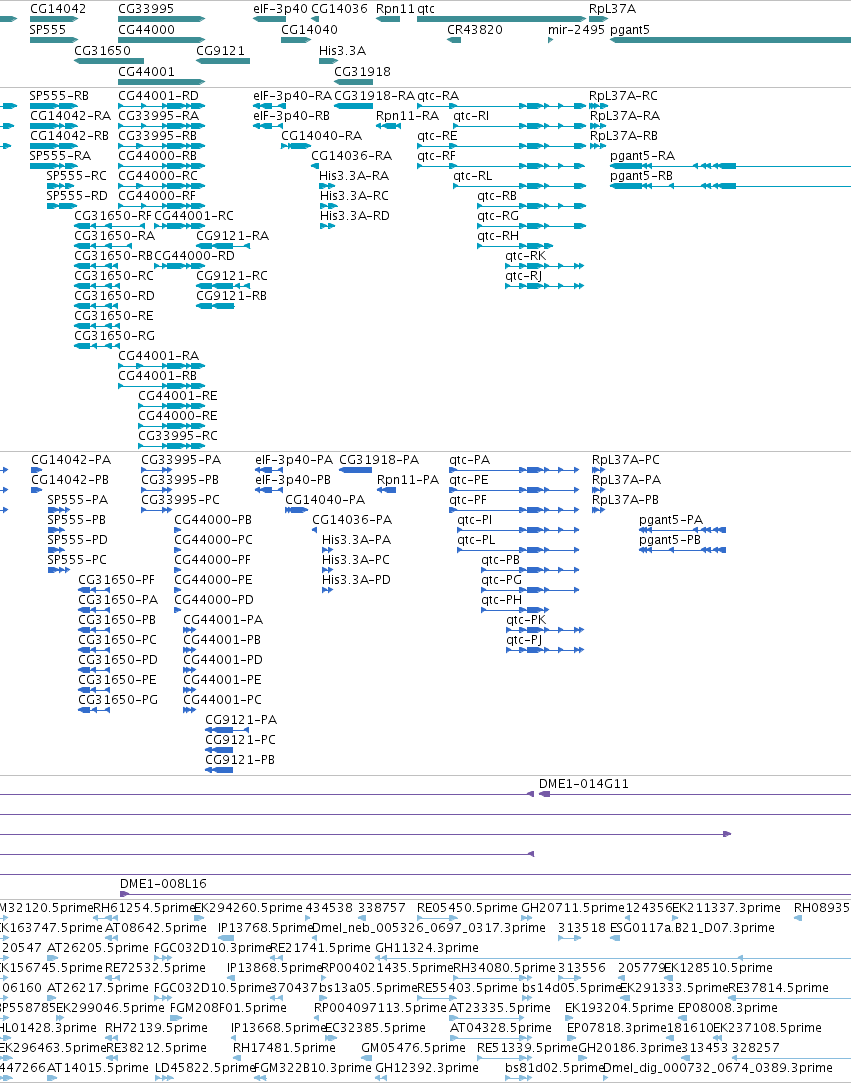
Task: Select the DME1-008L16 clone label
Action: (x=163, y=884)
